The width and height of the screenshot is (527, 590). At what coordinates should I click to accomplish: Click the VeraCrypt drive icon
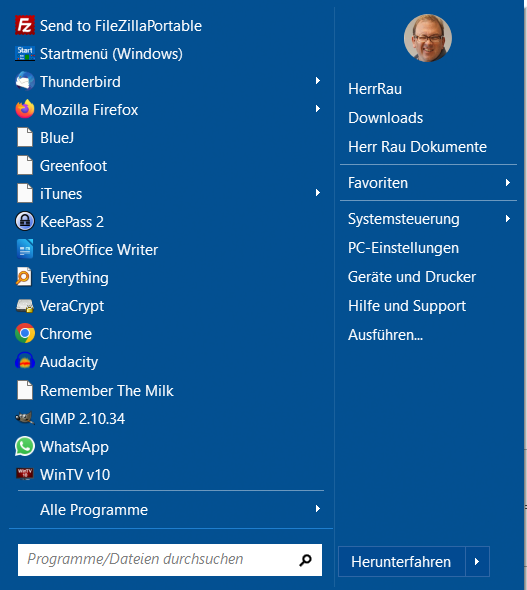click(x=25, y=306)
